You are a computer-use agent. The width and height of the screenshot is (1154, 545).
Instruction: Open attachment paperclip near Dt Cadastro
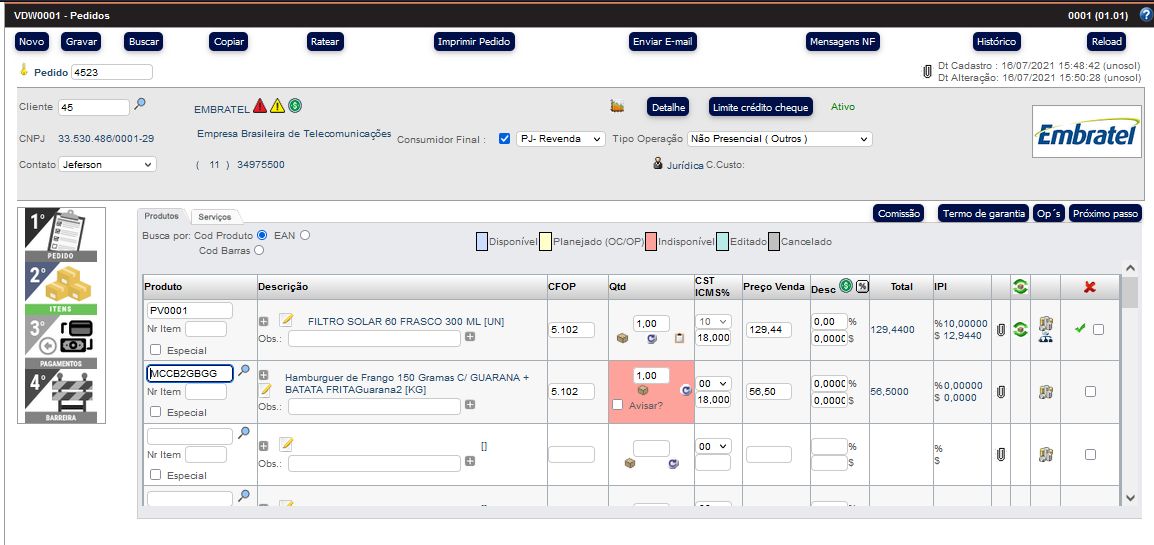point(927,72)
